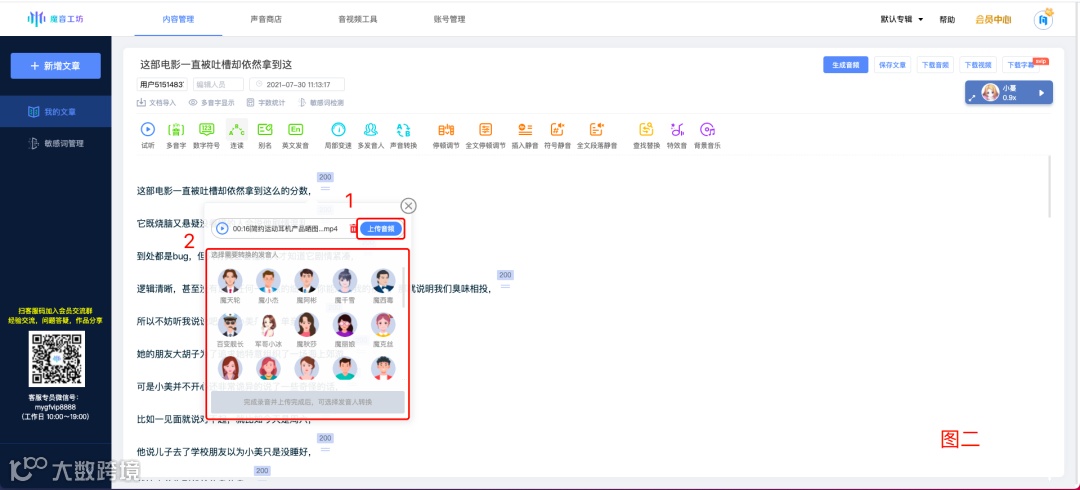Open the user avatar at top right
The width and height of the screenshot is (1080, 490).
click(1043, 20)
